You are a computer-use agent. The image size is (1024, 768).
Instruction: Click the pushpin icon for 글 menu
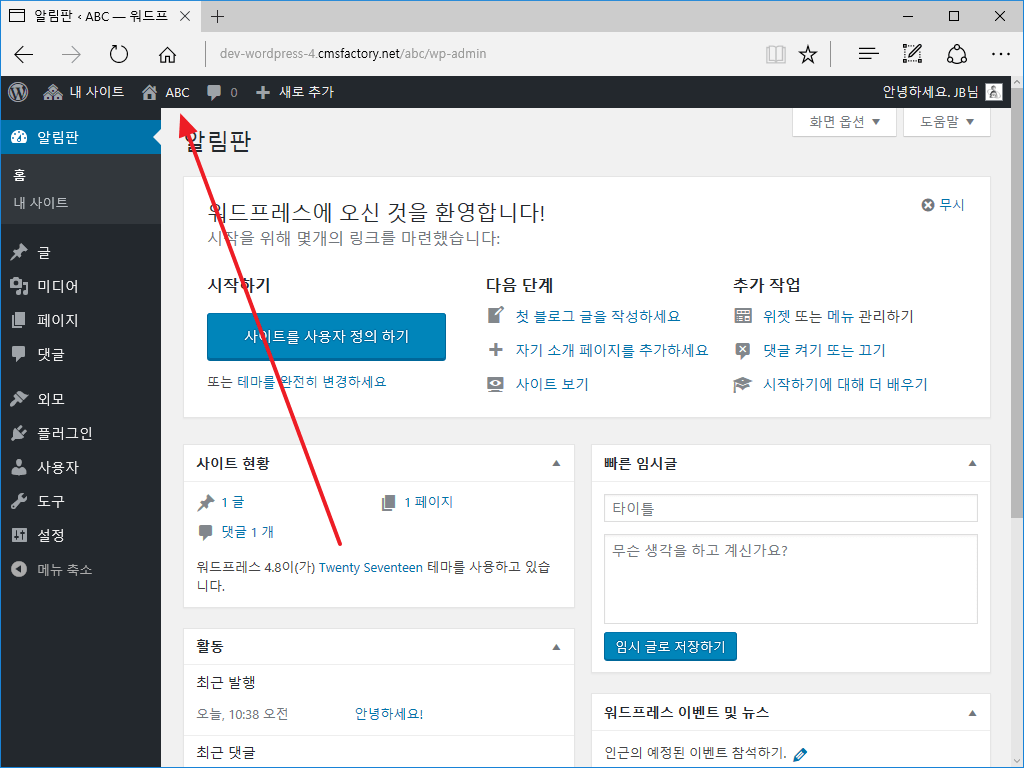pos(19,252)
